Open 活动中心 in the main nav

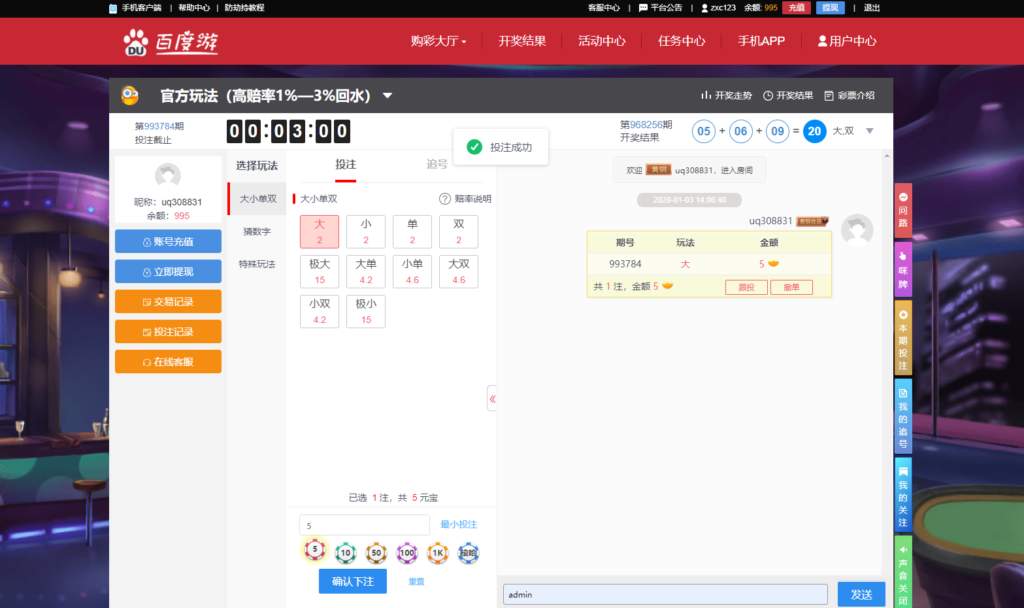(x=601, y=41)
